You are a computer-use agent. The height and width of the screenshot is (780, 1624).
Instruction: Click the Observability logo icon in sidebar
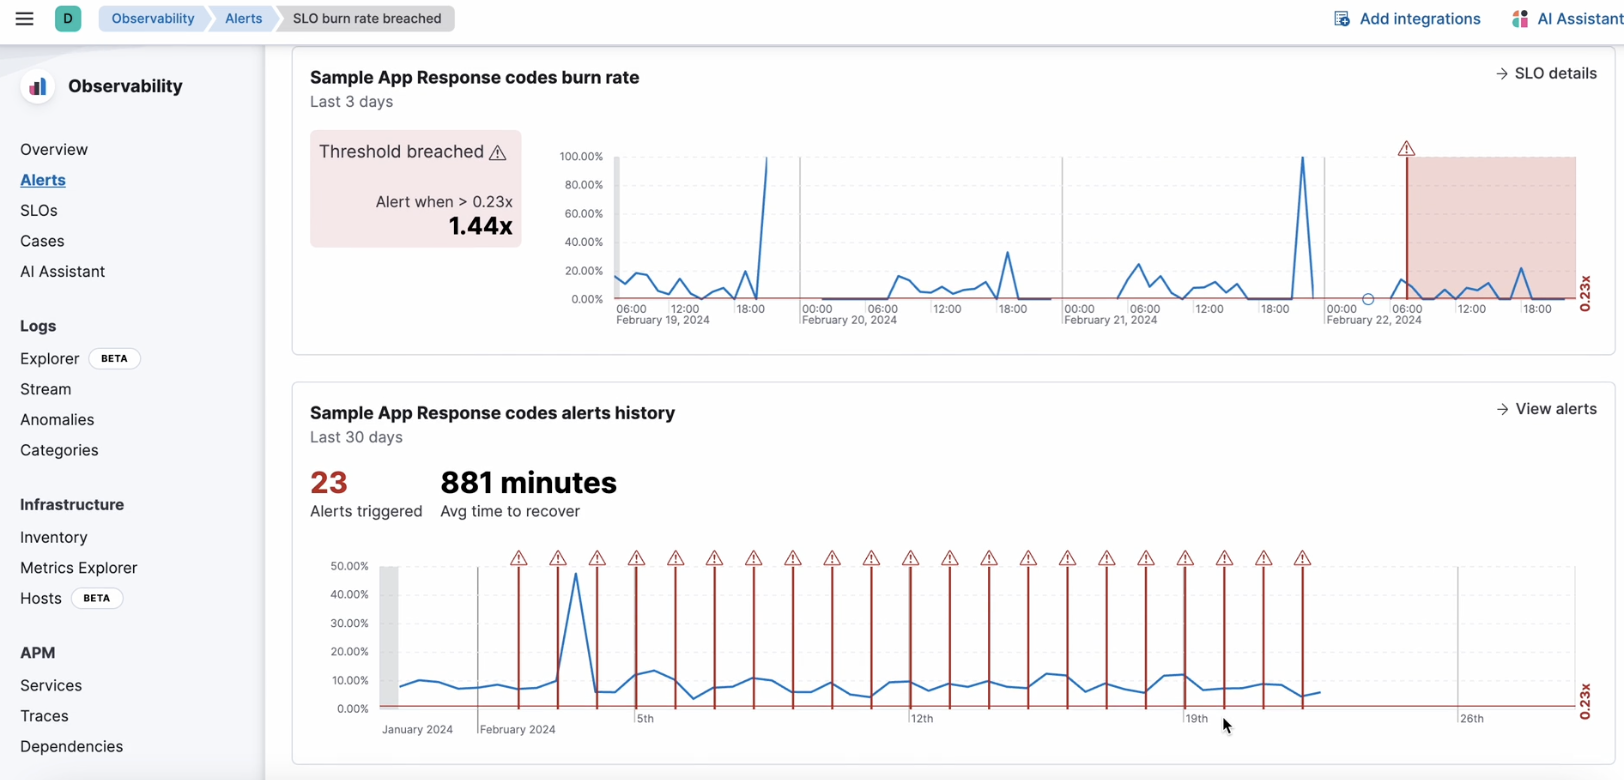click(38, 87)
